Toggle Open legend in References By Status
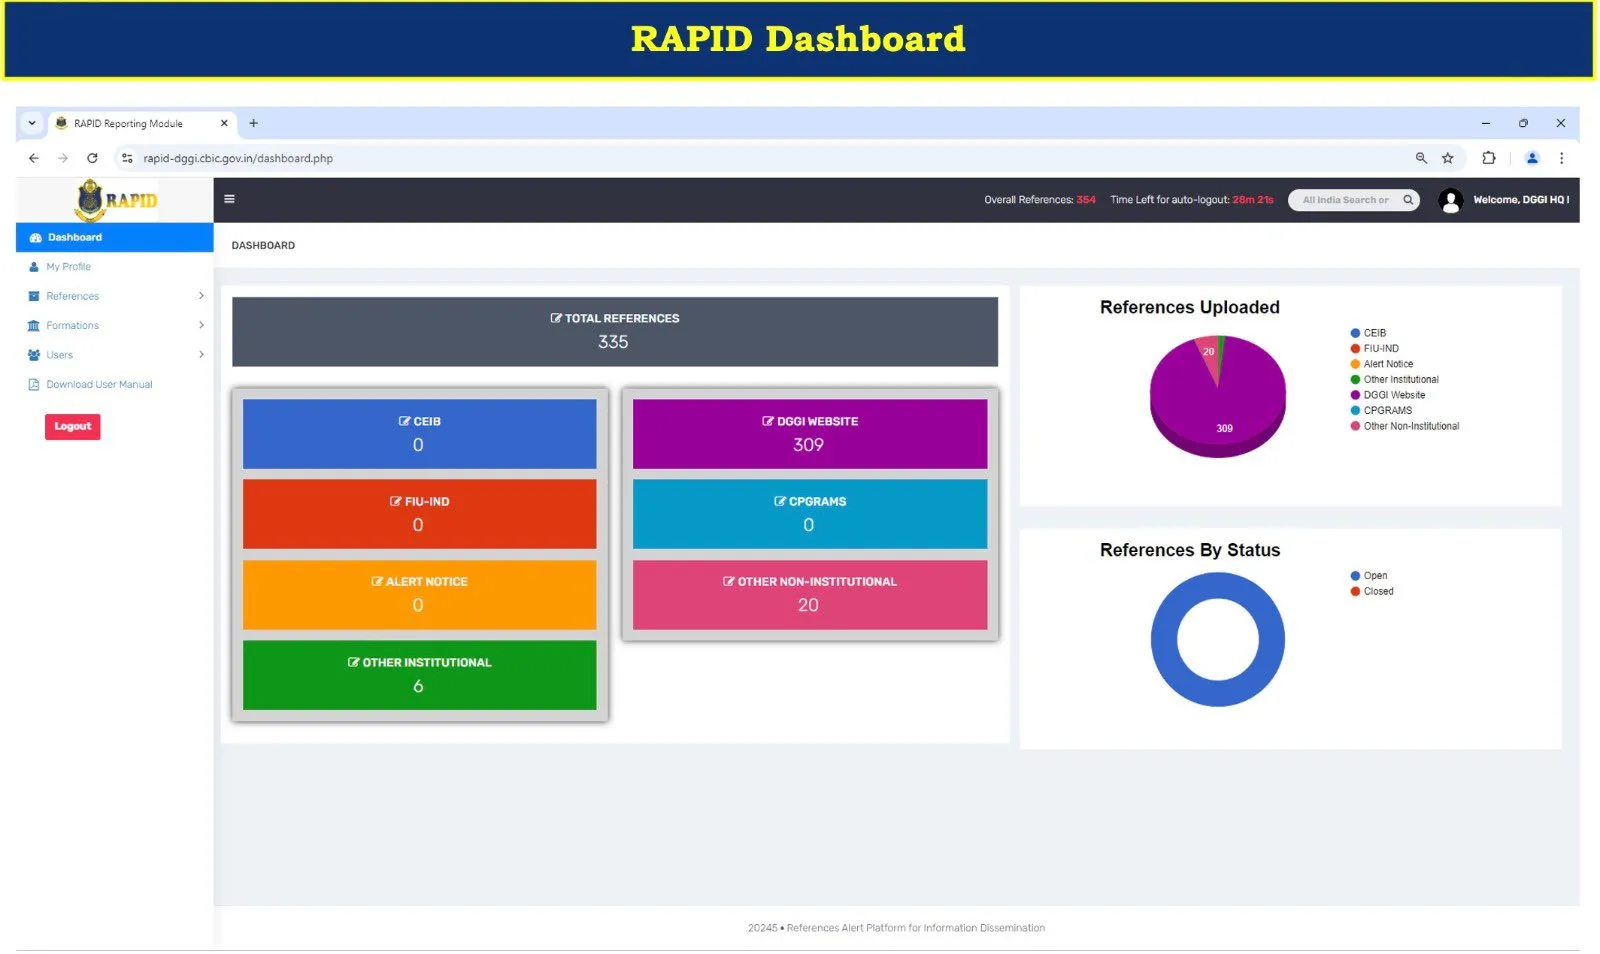Viewport: 1600px width, 954px height. [1369, 576]
